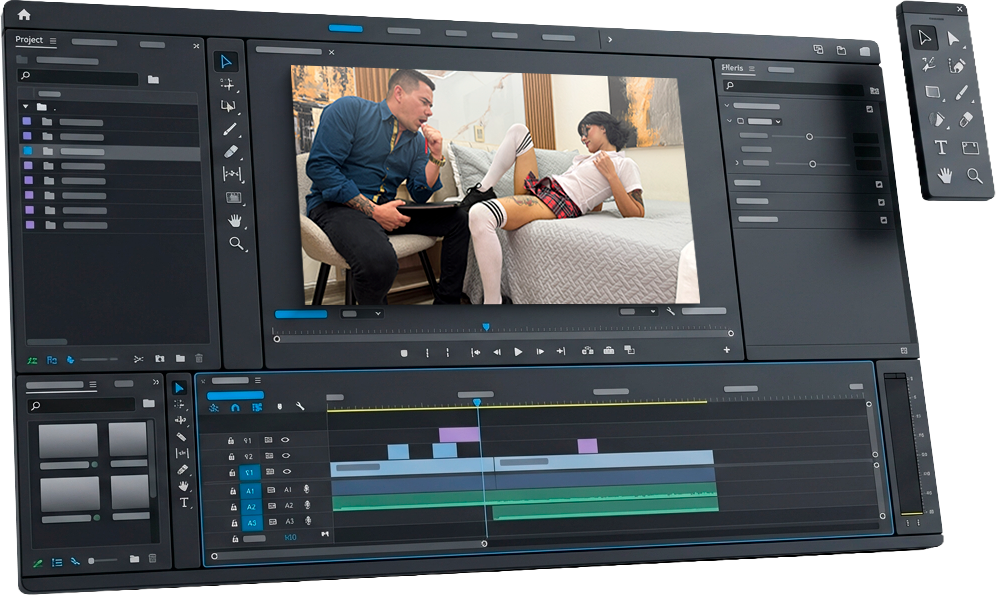996x595 pixels.
Task: Click the Home icon at top left
Action: [x=24, y=14]
